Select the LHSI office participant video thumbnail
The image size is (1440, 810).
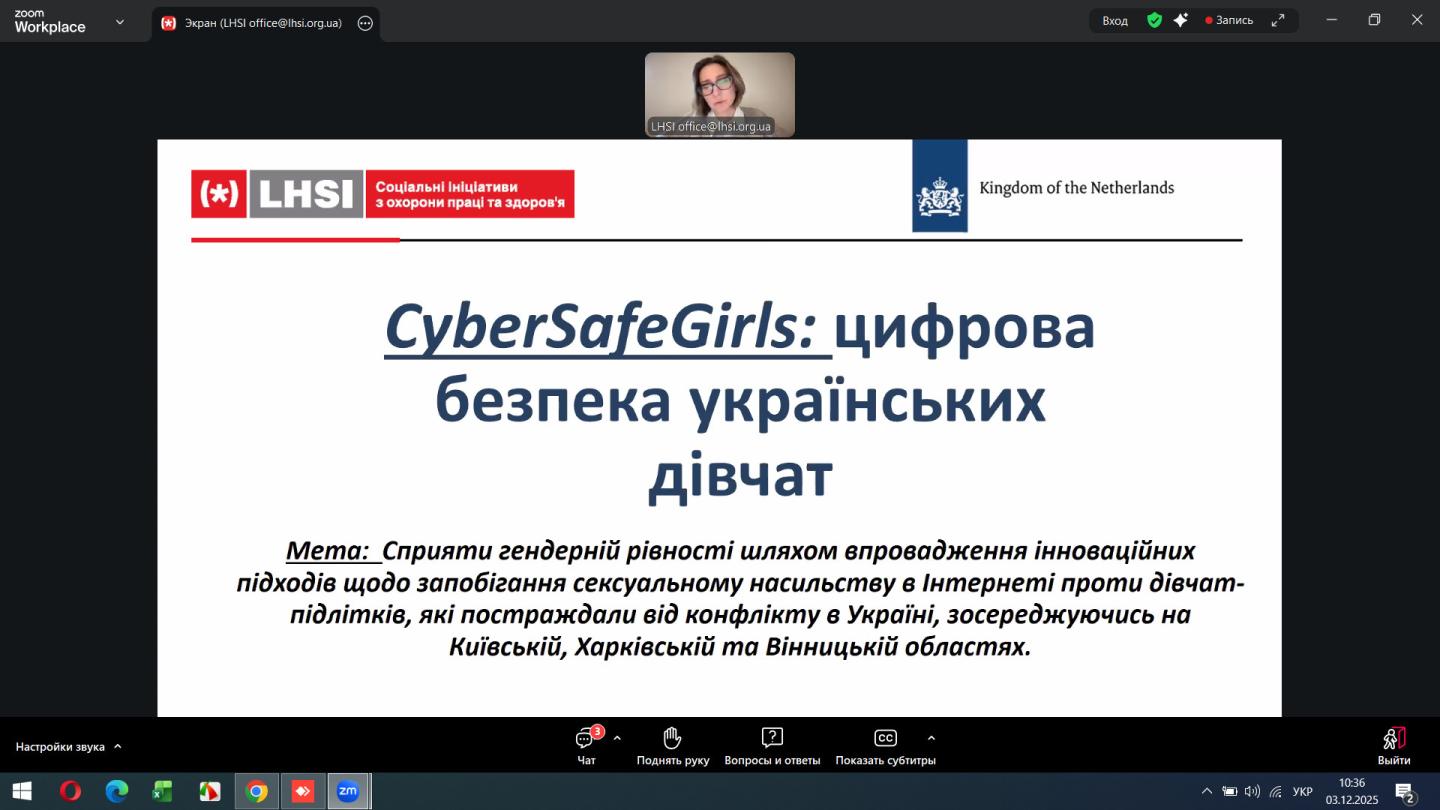point(720,94)
